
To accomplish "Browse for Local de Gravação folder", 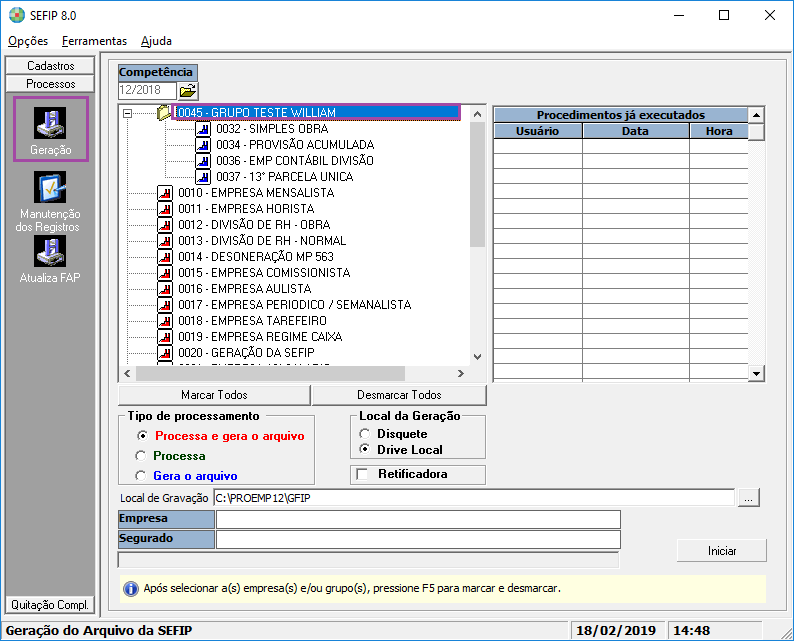I will coord(748,498).
